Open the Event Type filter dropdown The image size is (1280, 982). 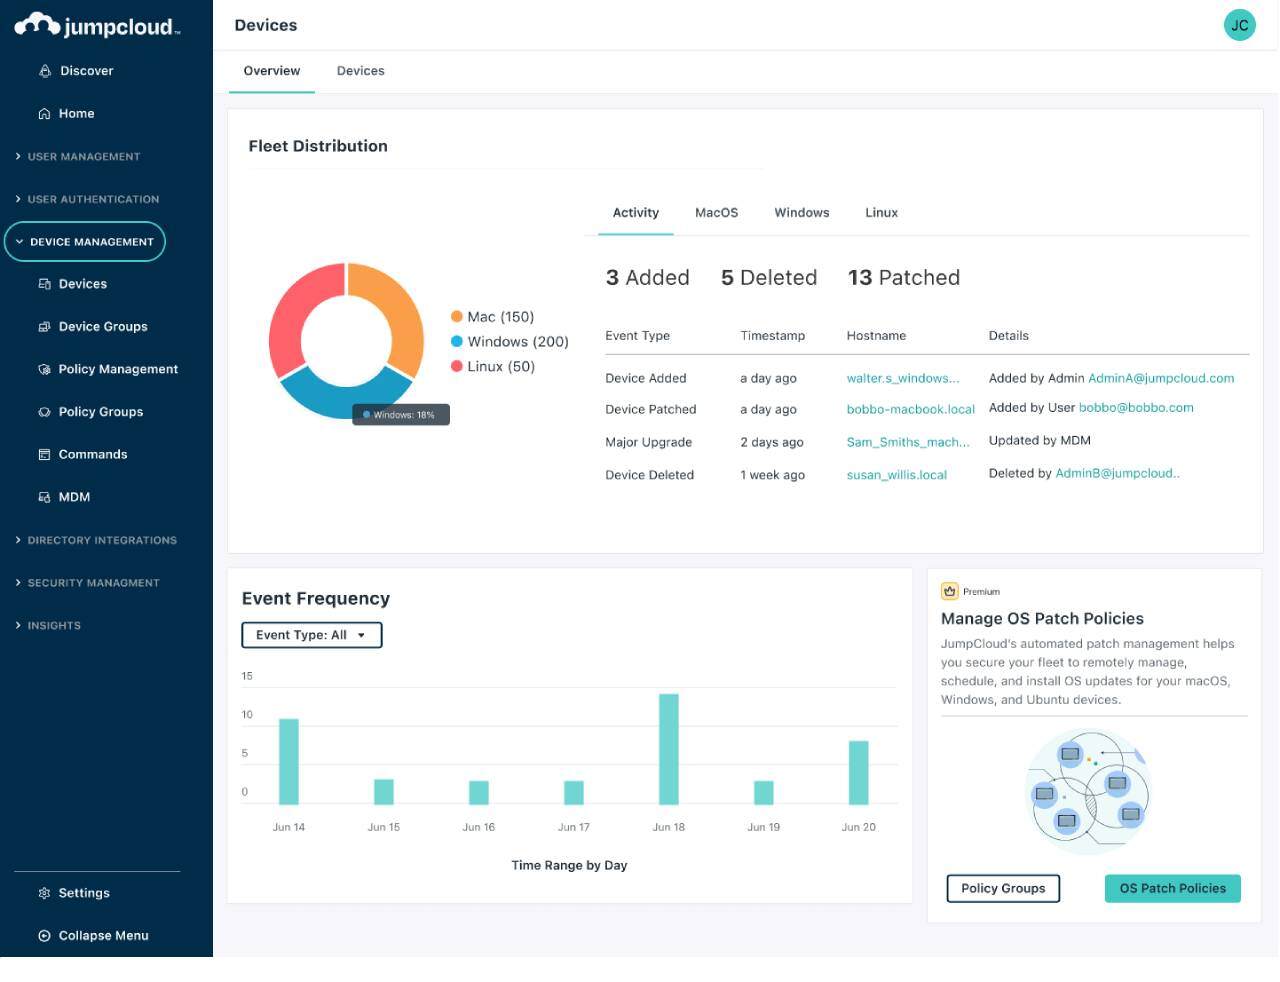(x=311, y=634)
